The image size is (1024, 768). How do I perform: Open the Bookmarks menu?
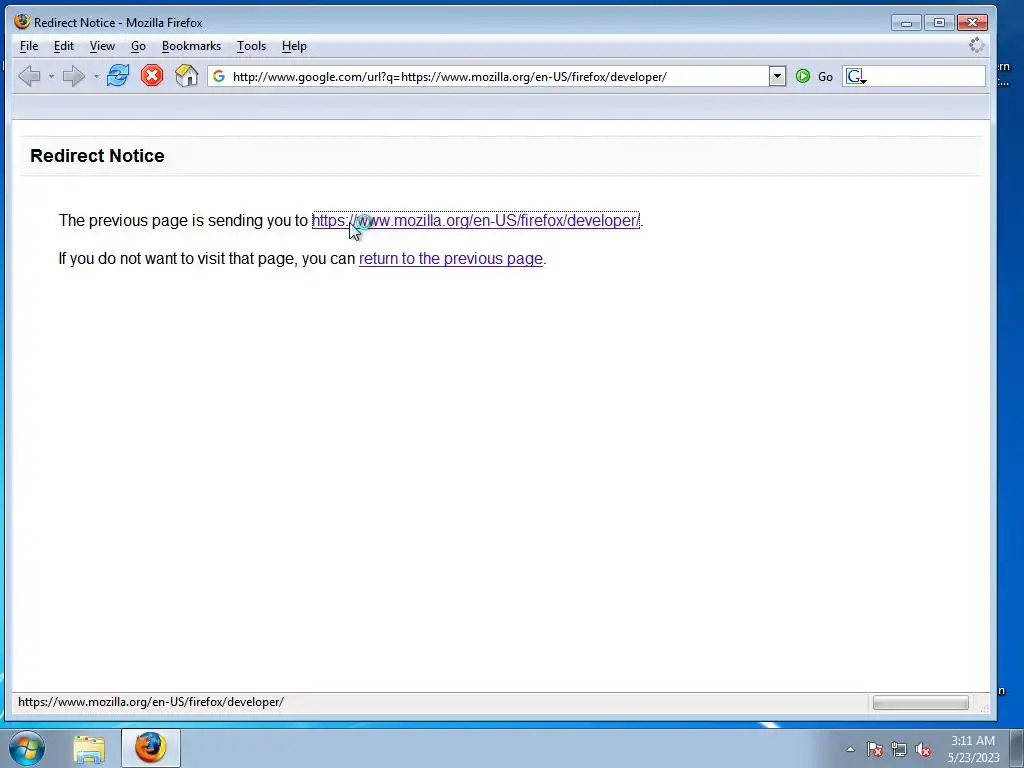click(191, 46)
